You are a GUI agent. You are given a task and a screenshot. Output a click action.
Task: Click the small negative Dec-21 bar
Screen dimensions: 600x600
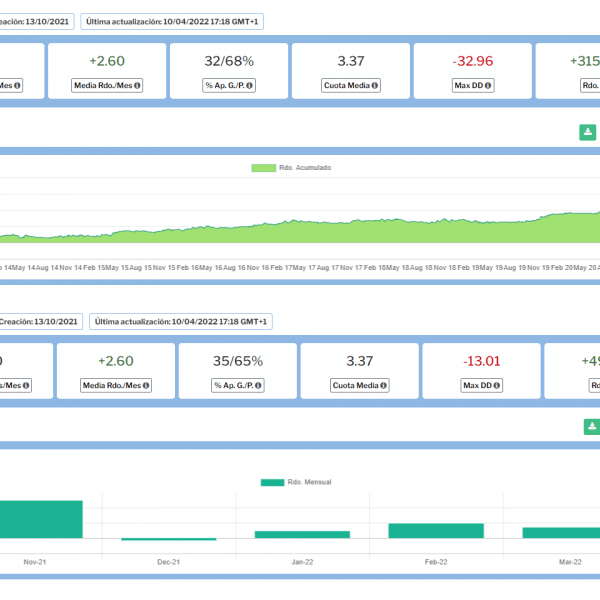pyautogui.click(x=169, y=539)
